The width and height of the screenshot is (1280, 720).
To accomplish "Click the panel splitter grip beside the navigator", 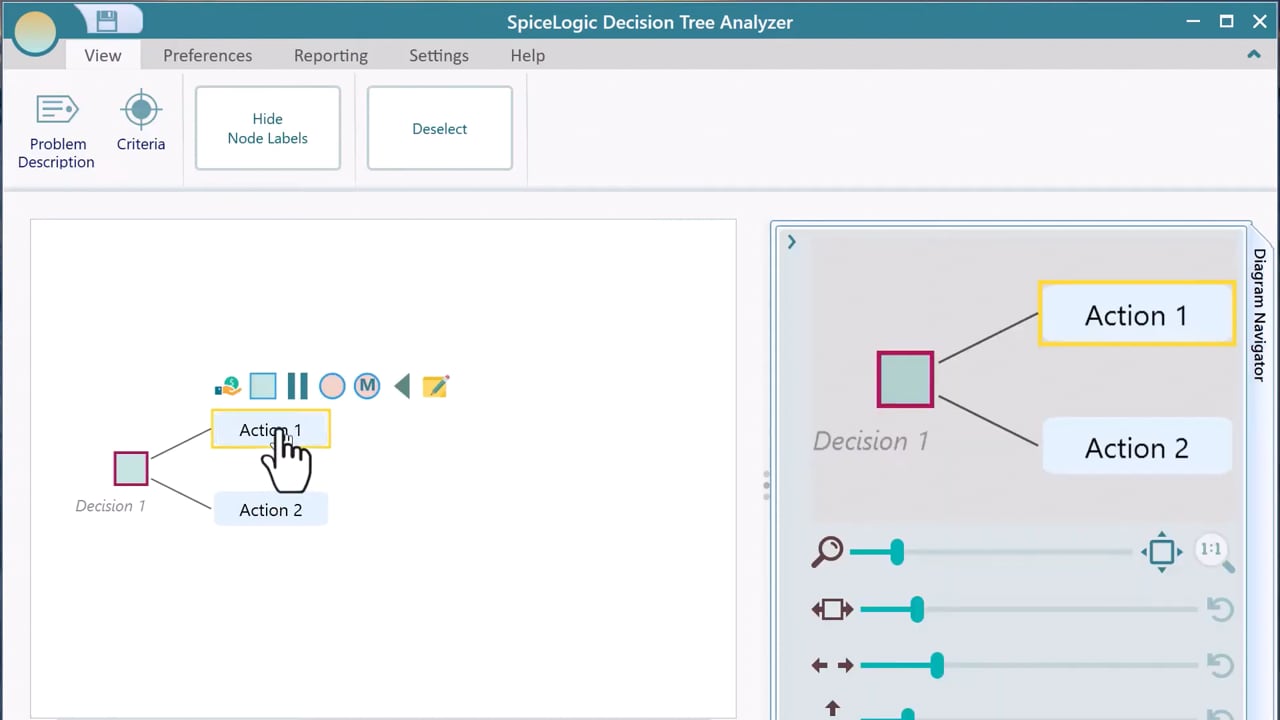I will 766,485.
